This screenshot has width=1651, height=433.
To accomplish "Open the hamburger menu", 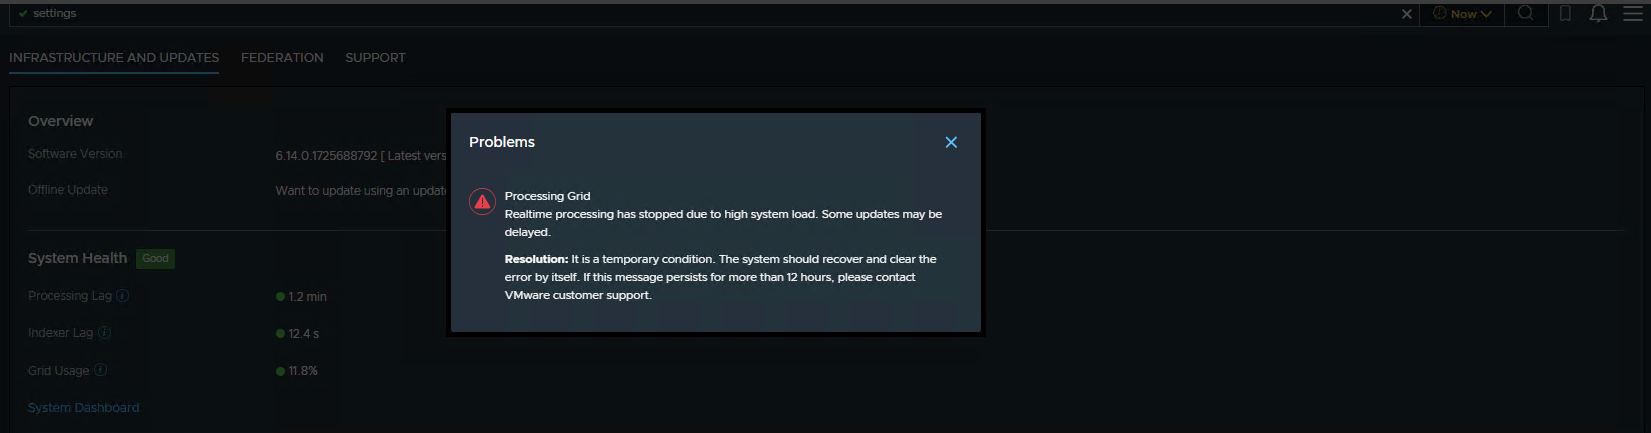I will click(1632, 13).
